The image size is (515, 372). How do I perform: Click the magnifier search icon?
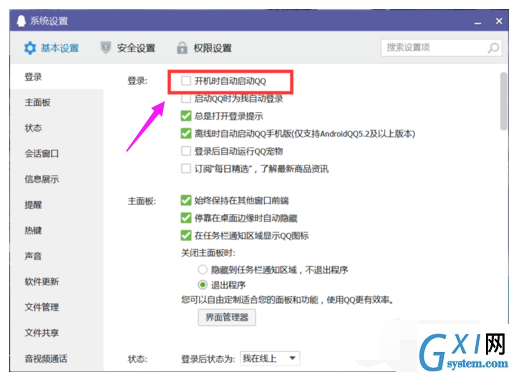[x=493, y=48]
